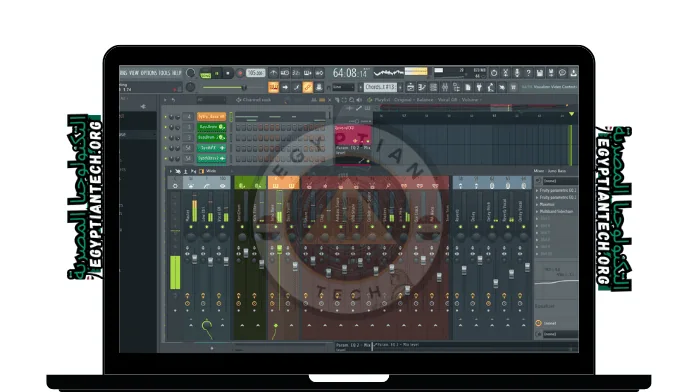Select previous pattern arrow beside pattern name
The height and width of the screenshot is (392, 698).
coord(361,87)
